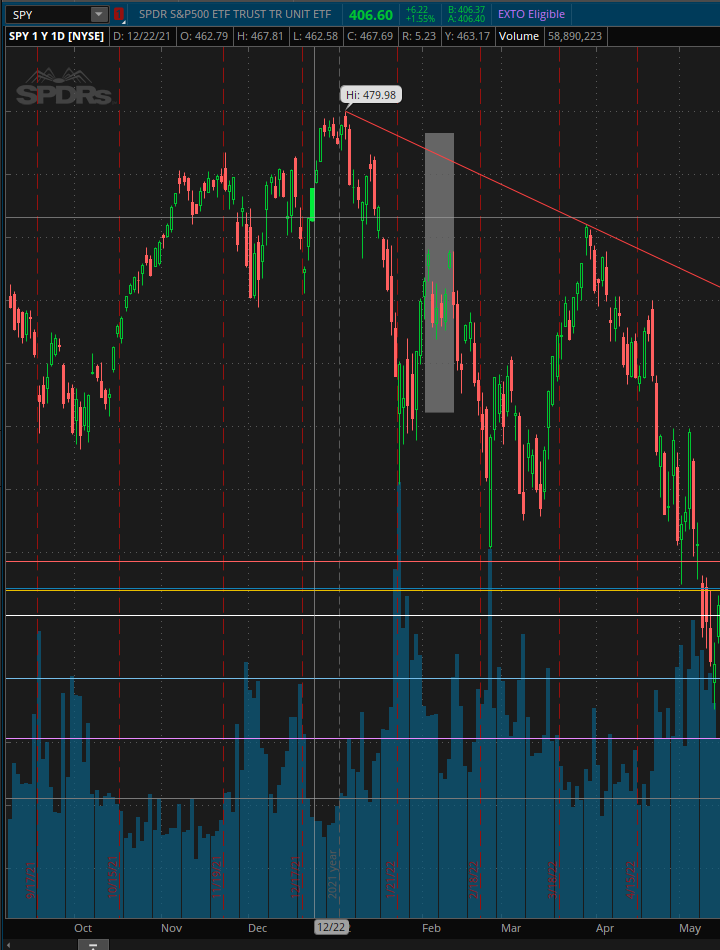Click the 4/15/22 expiration date marker
The height and width of the screenshot is (950, 720).
(x=631, y=880)
